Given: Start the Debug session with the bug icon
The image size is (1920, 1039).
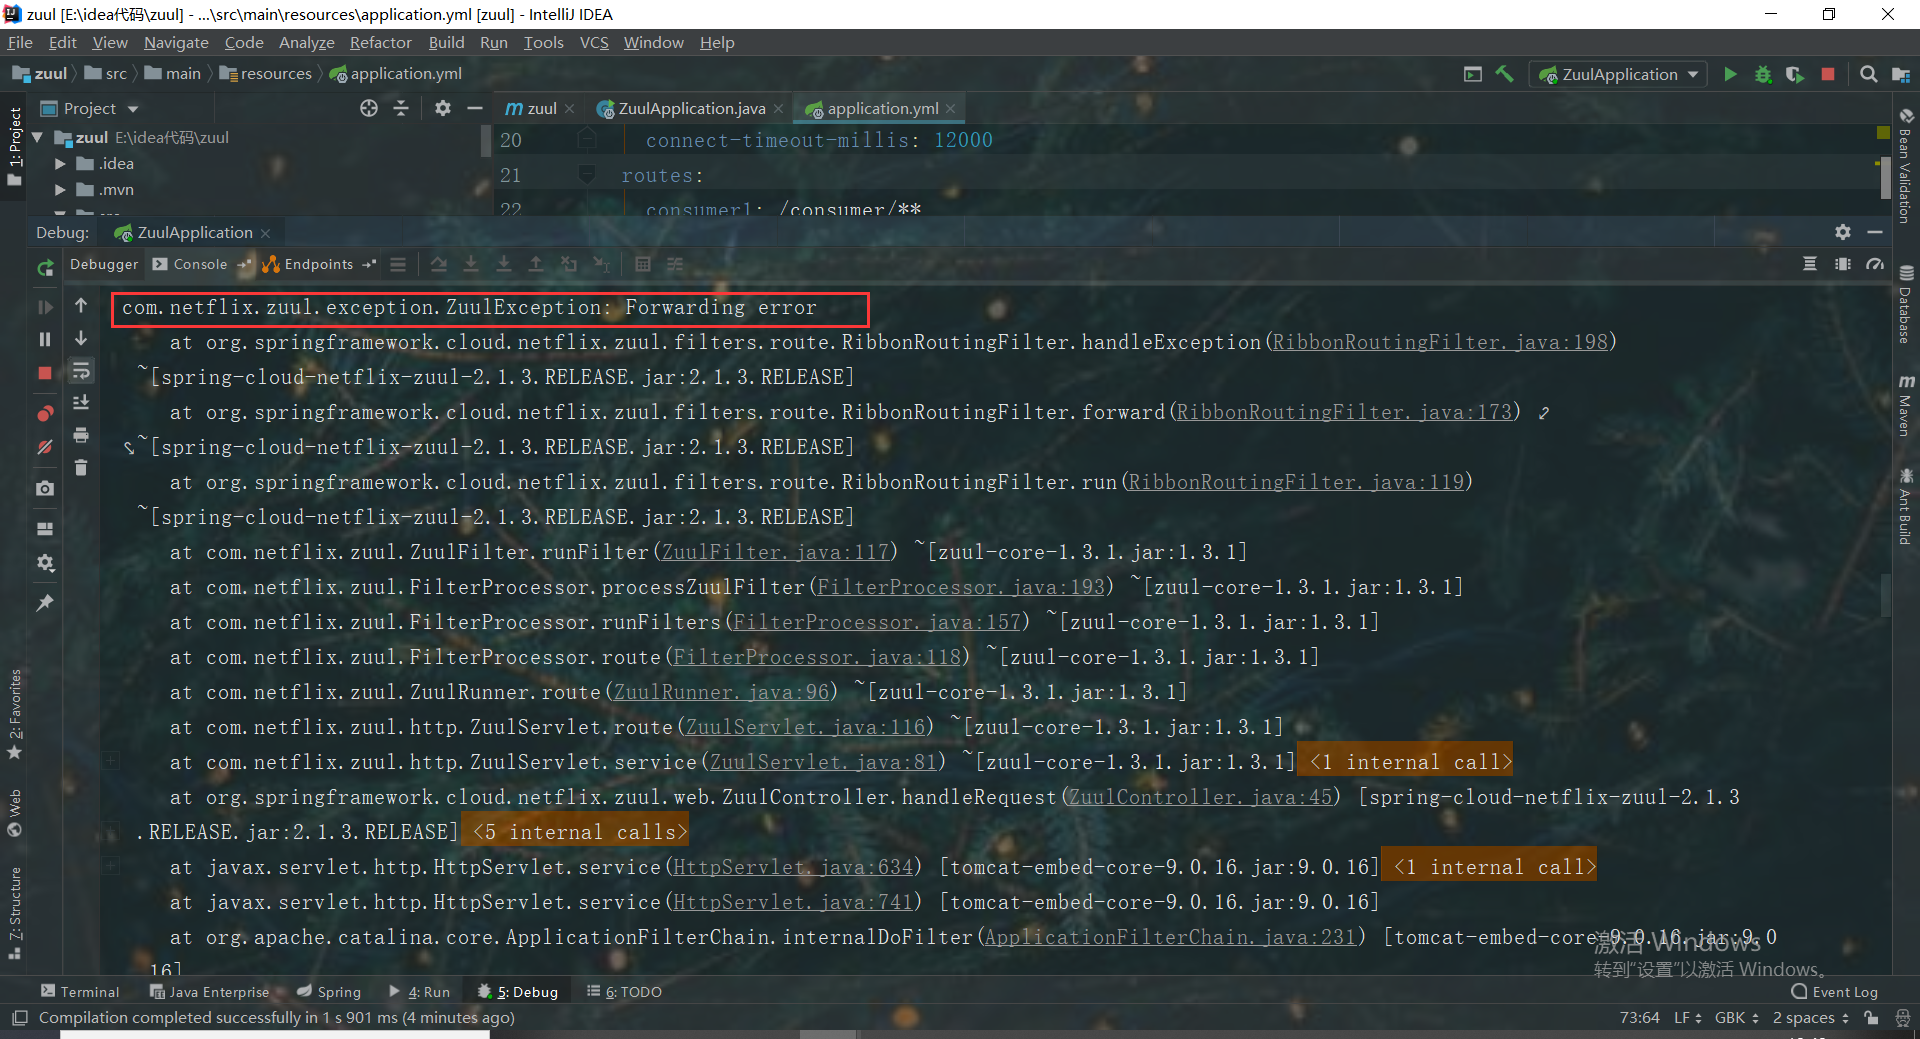Looking at the screenshot, I should [x=1763, y=74].
